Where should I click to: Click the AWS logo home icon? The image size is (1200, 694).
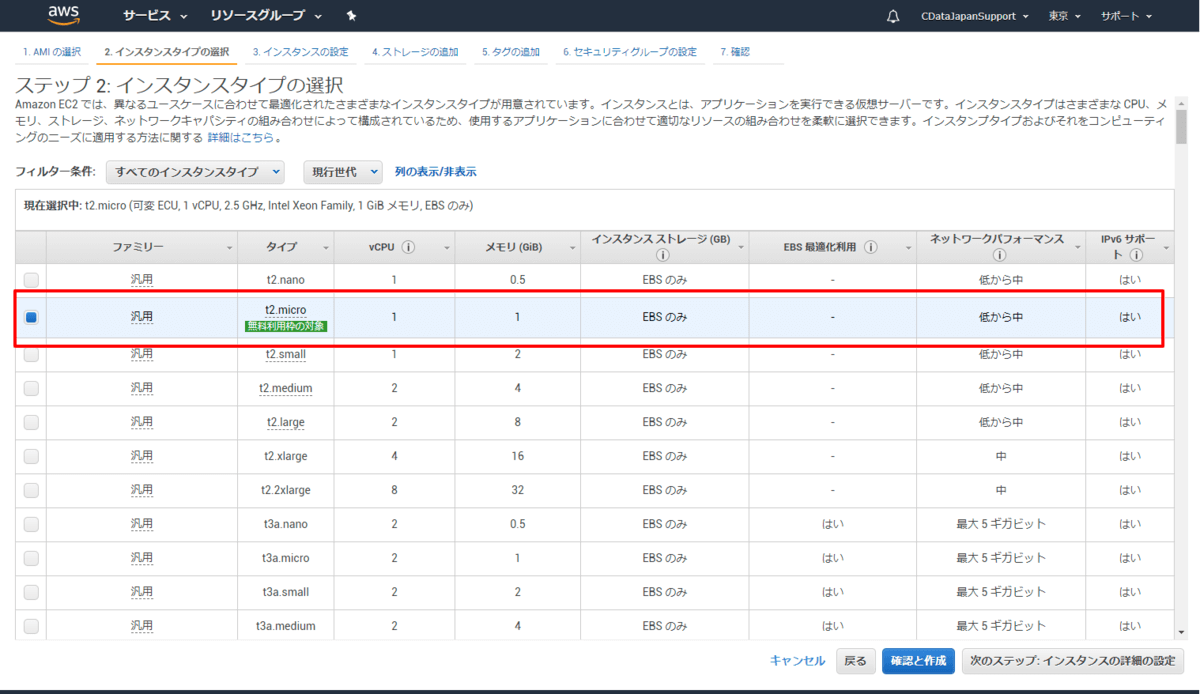tap(65, 15)
